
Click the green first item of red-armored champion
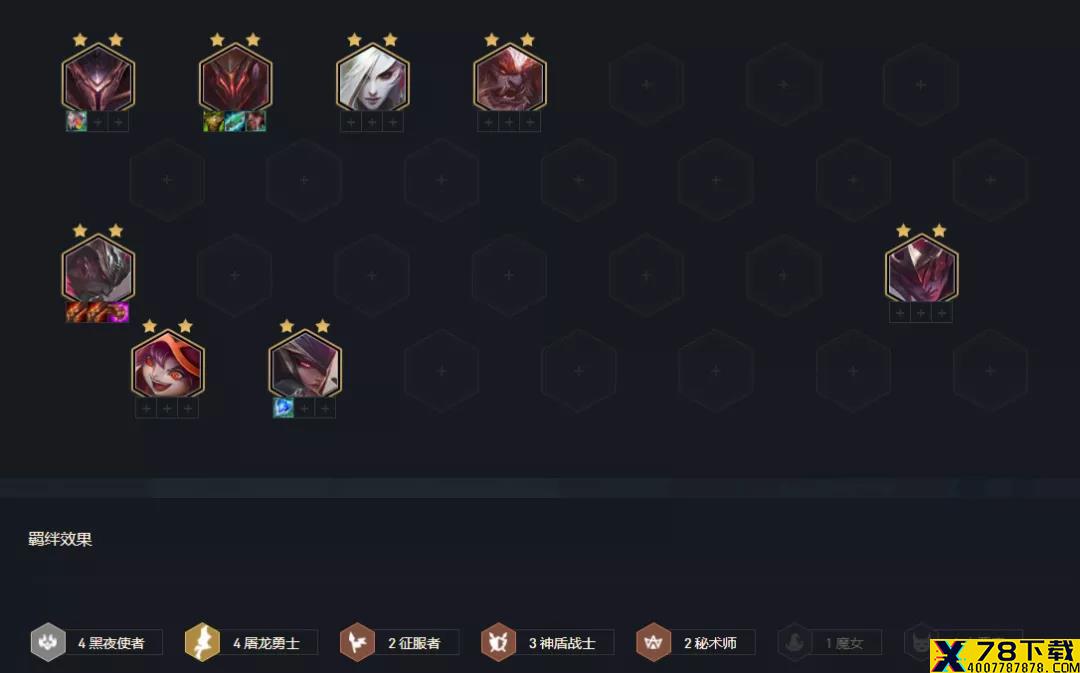coord(213,122)
